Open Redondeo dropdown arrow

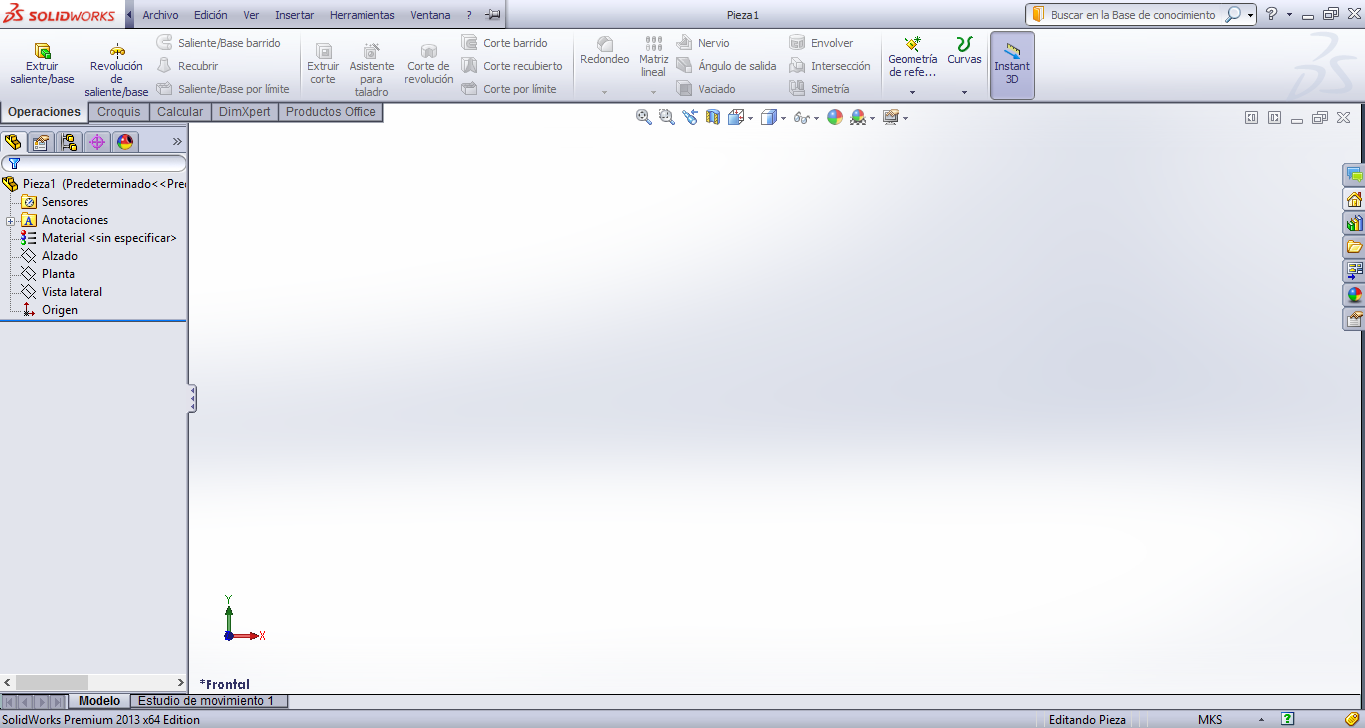(605, 92)
